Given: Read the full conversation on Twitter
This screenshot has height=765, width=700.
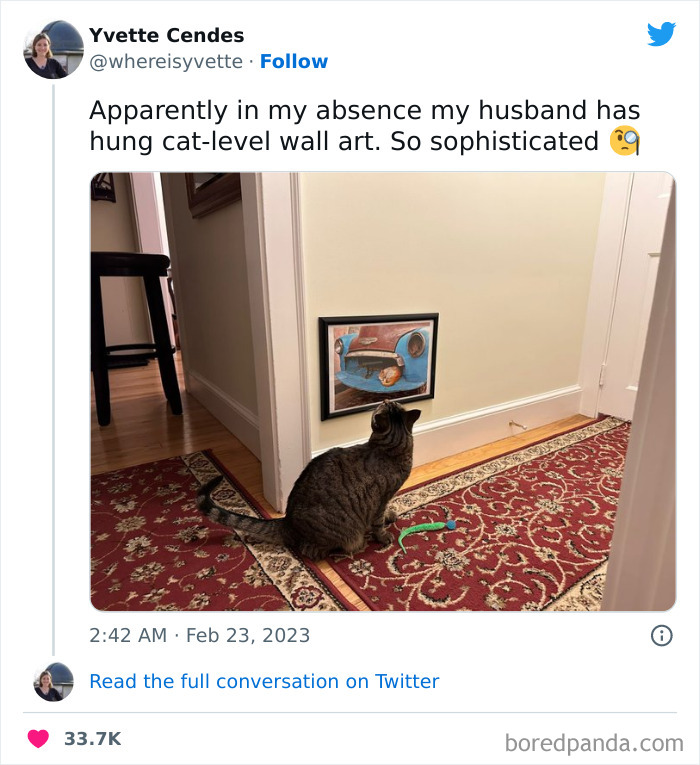Looking at the screenshot, I should coord(264,681).
